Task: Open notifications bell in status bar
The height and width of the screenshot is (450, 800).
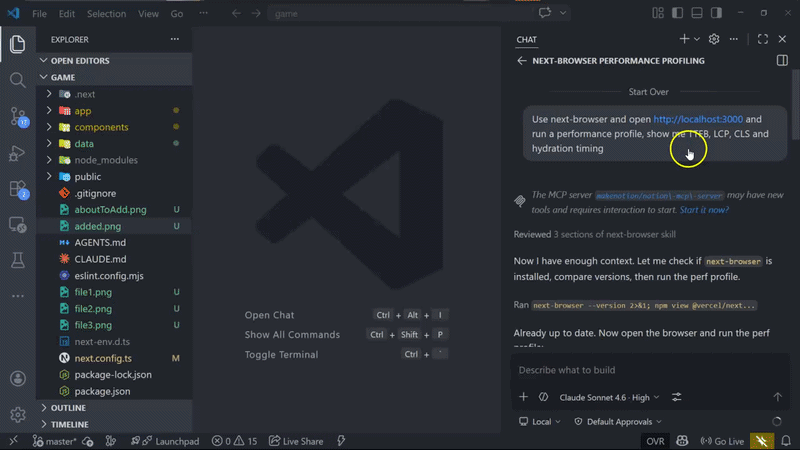Action: click(786, 441)
